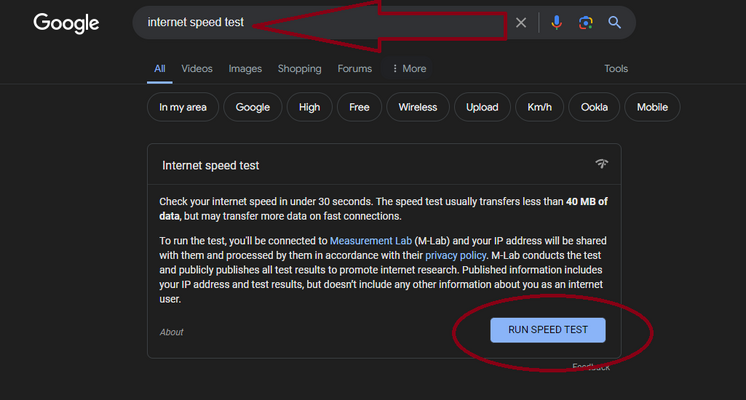This screenshot has width=746, height=400.
Task: Open Google Lens image search
Action: 586,22
